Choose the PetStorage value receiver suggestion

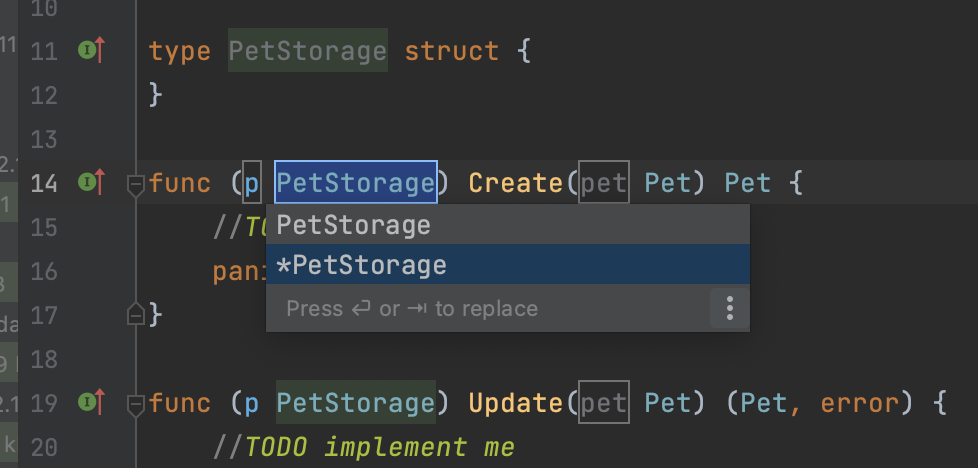[354, 225]
